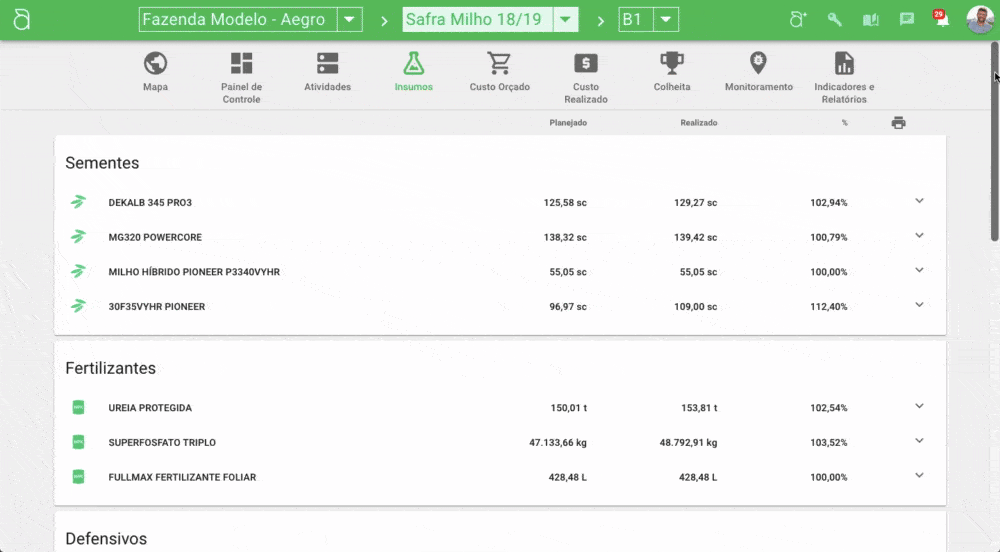
Task: Click the Aegro logo in top bar
Action: click(21, 20)
